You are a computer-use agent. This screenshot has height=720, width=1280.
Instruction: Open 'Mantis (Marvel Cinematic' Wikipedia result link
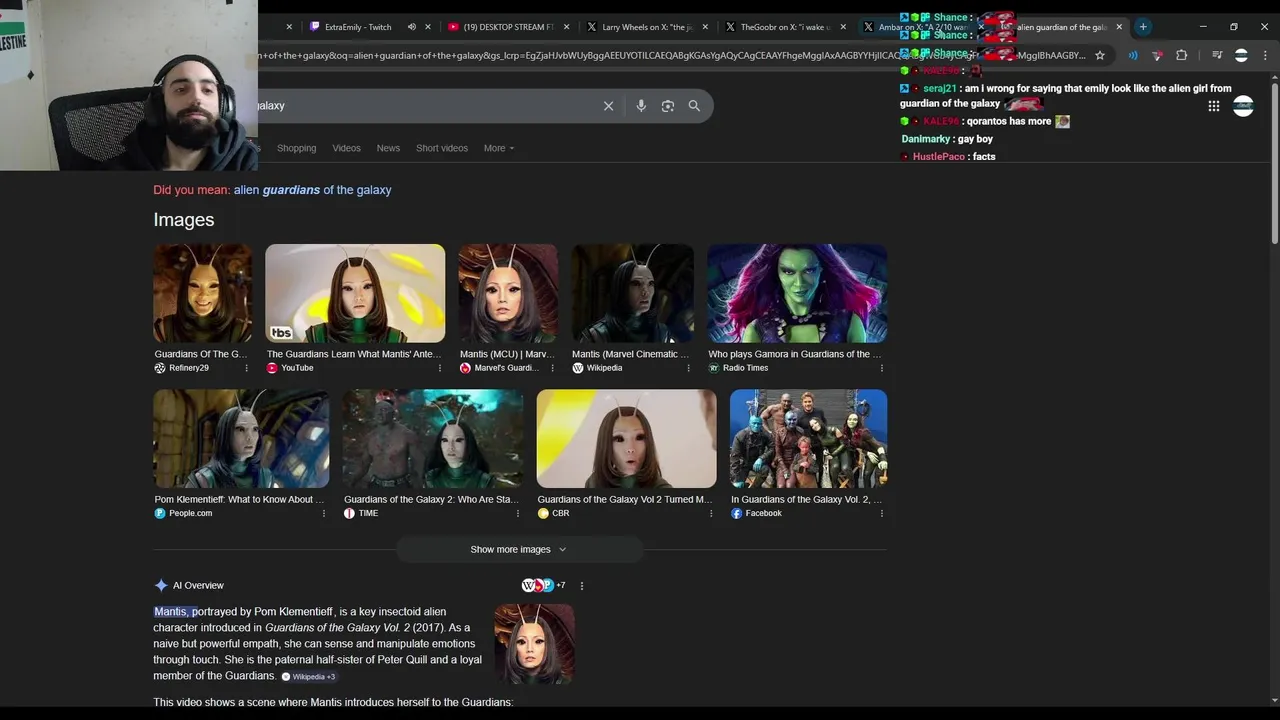(x=630, y=354)
